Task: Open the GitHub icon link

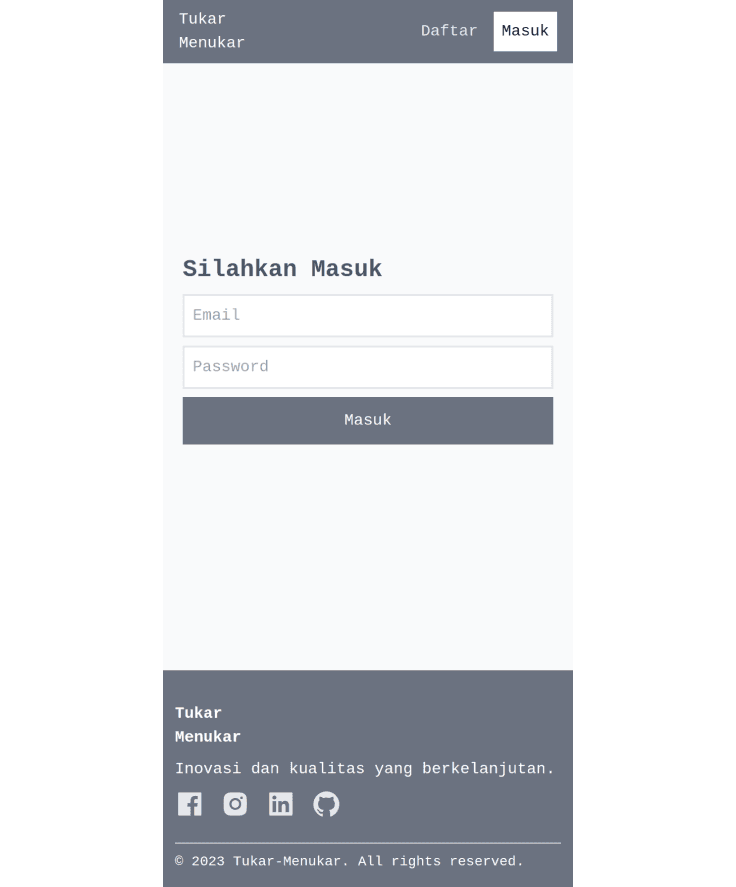Action: (326, 804)
